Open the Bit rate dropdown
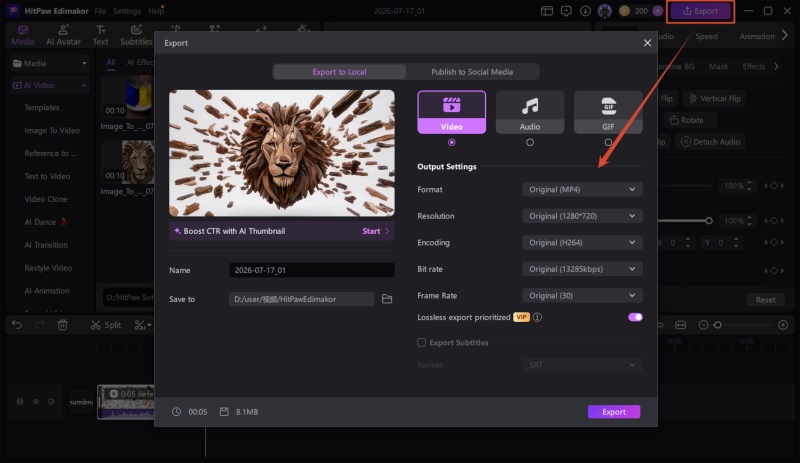The height and width of the screenshot is (463, 800). pos(582,269)
